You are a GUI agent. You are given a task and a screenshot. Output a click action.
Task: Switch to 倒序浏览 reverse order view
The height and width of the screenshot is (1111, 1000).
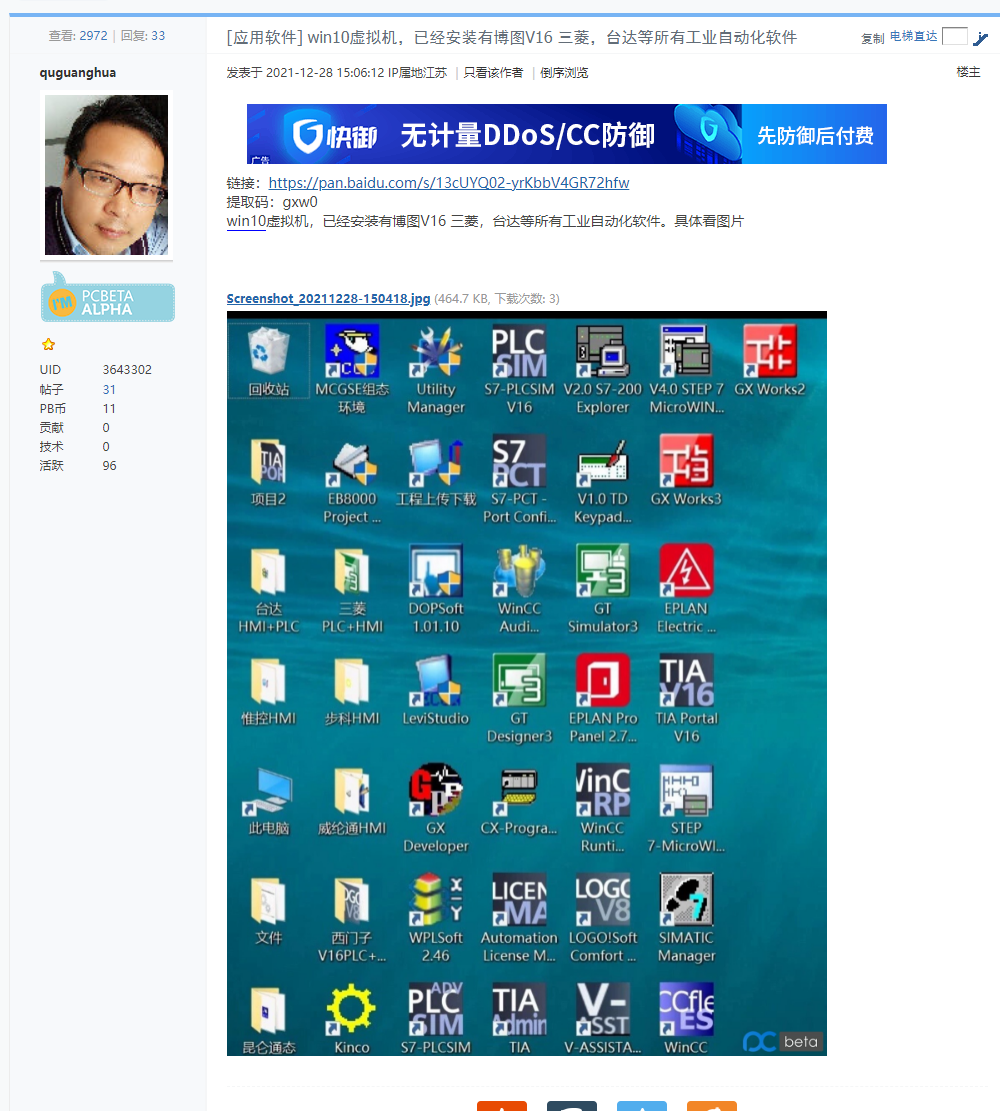(564, 73)
